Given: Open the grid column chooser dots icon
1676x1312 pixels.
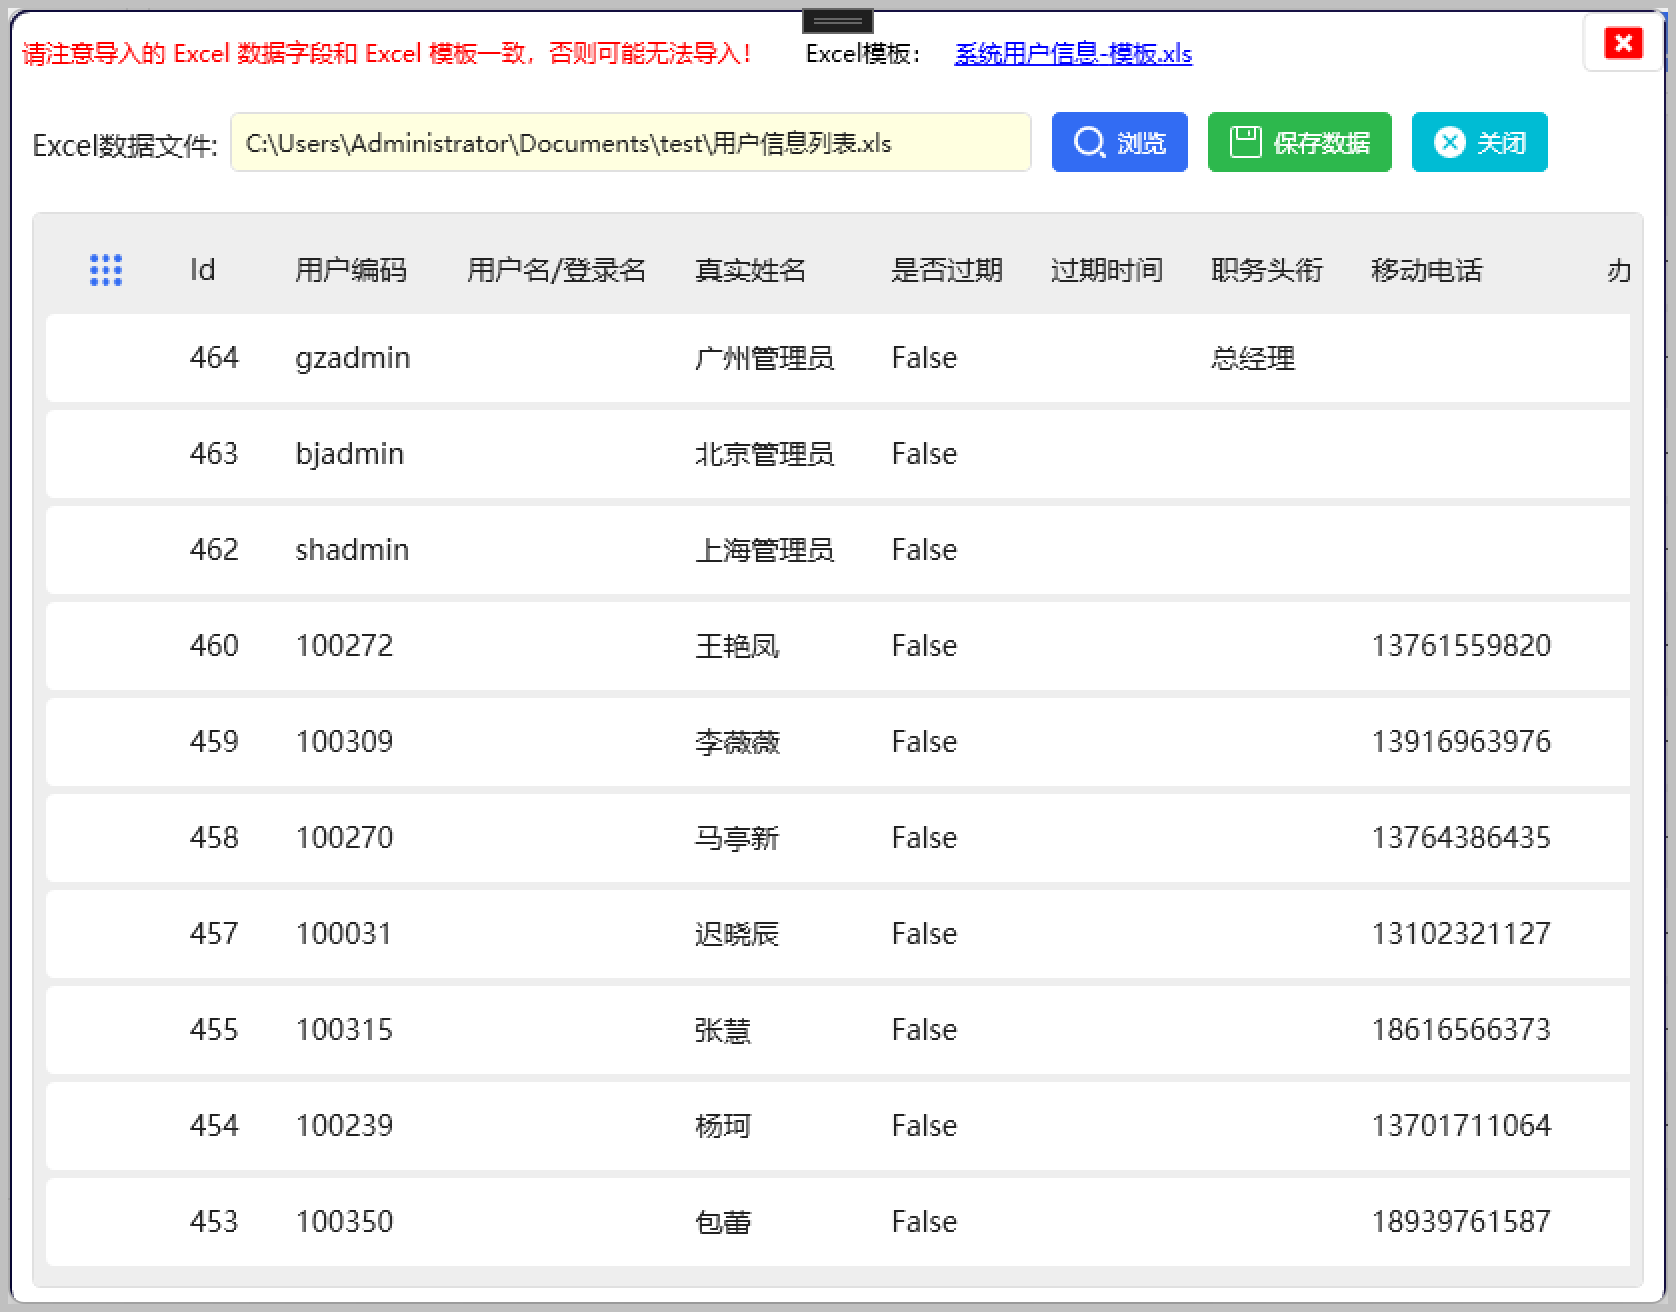Looking at the screenshot, I should pos(106,270).
